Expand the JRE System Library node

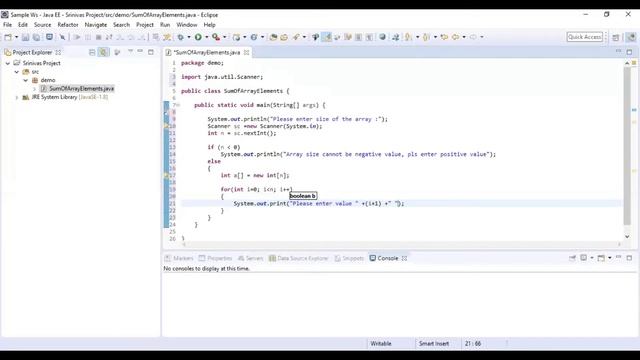pyautogui.click(x=17, y=97)
